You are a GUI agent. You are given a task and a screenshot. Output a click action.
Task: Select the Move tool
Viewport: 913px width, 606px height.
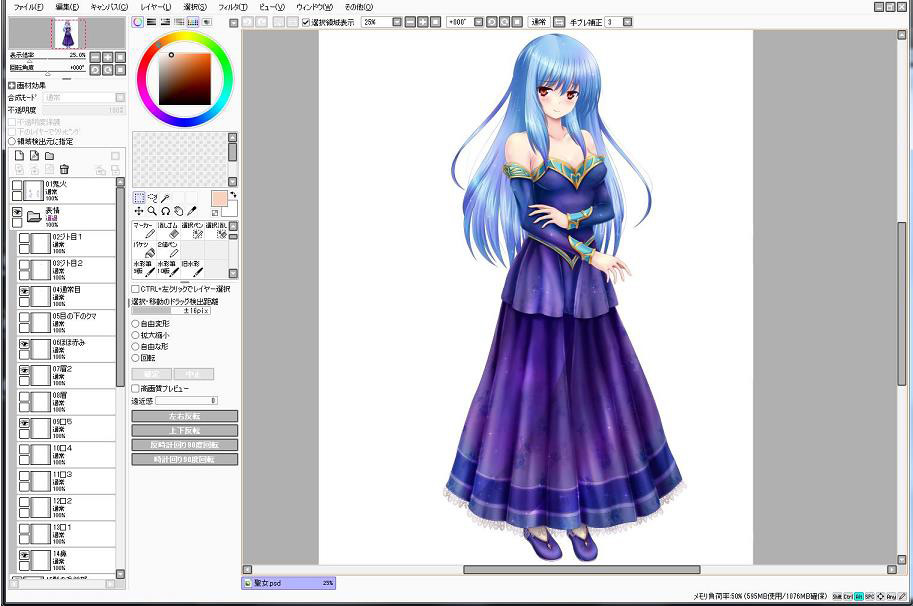pyautogui.click(x=139, y=212)
